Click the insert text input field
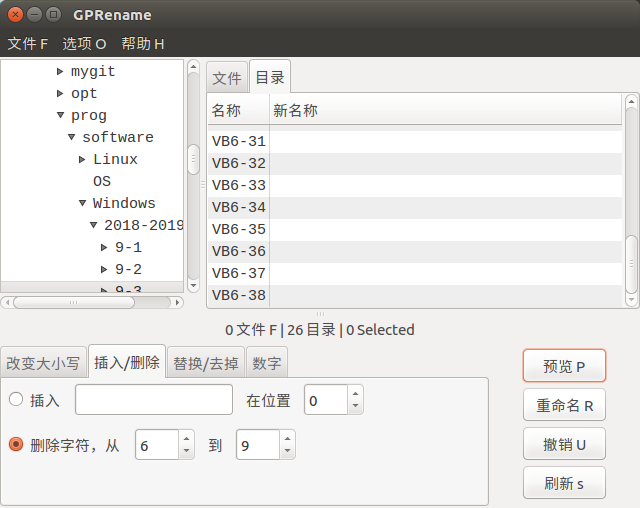 click(154, 399)
